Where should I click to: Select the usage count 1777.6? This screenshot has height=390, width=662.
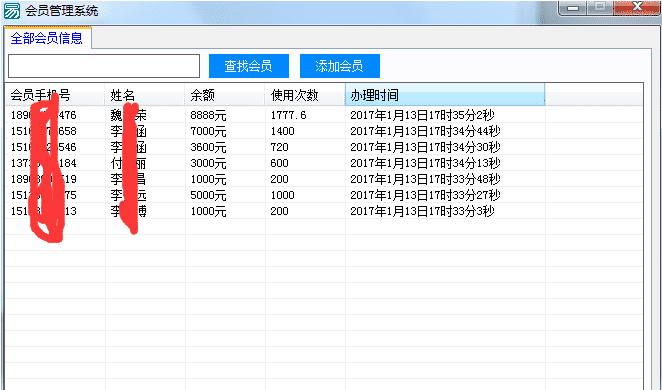coord(288,115)
